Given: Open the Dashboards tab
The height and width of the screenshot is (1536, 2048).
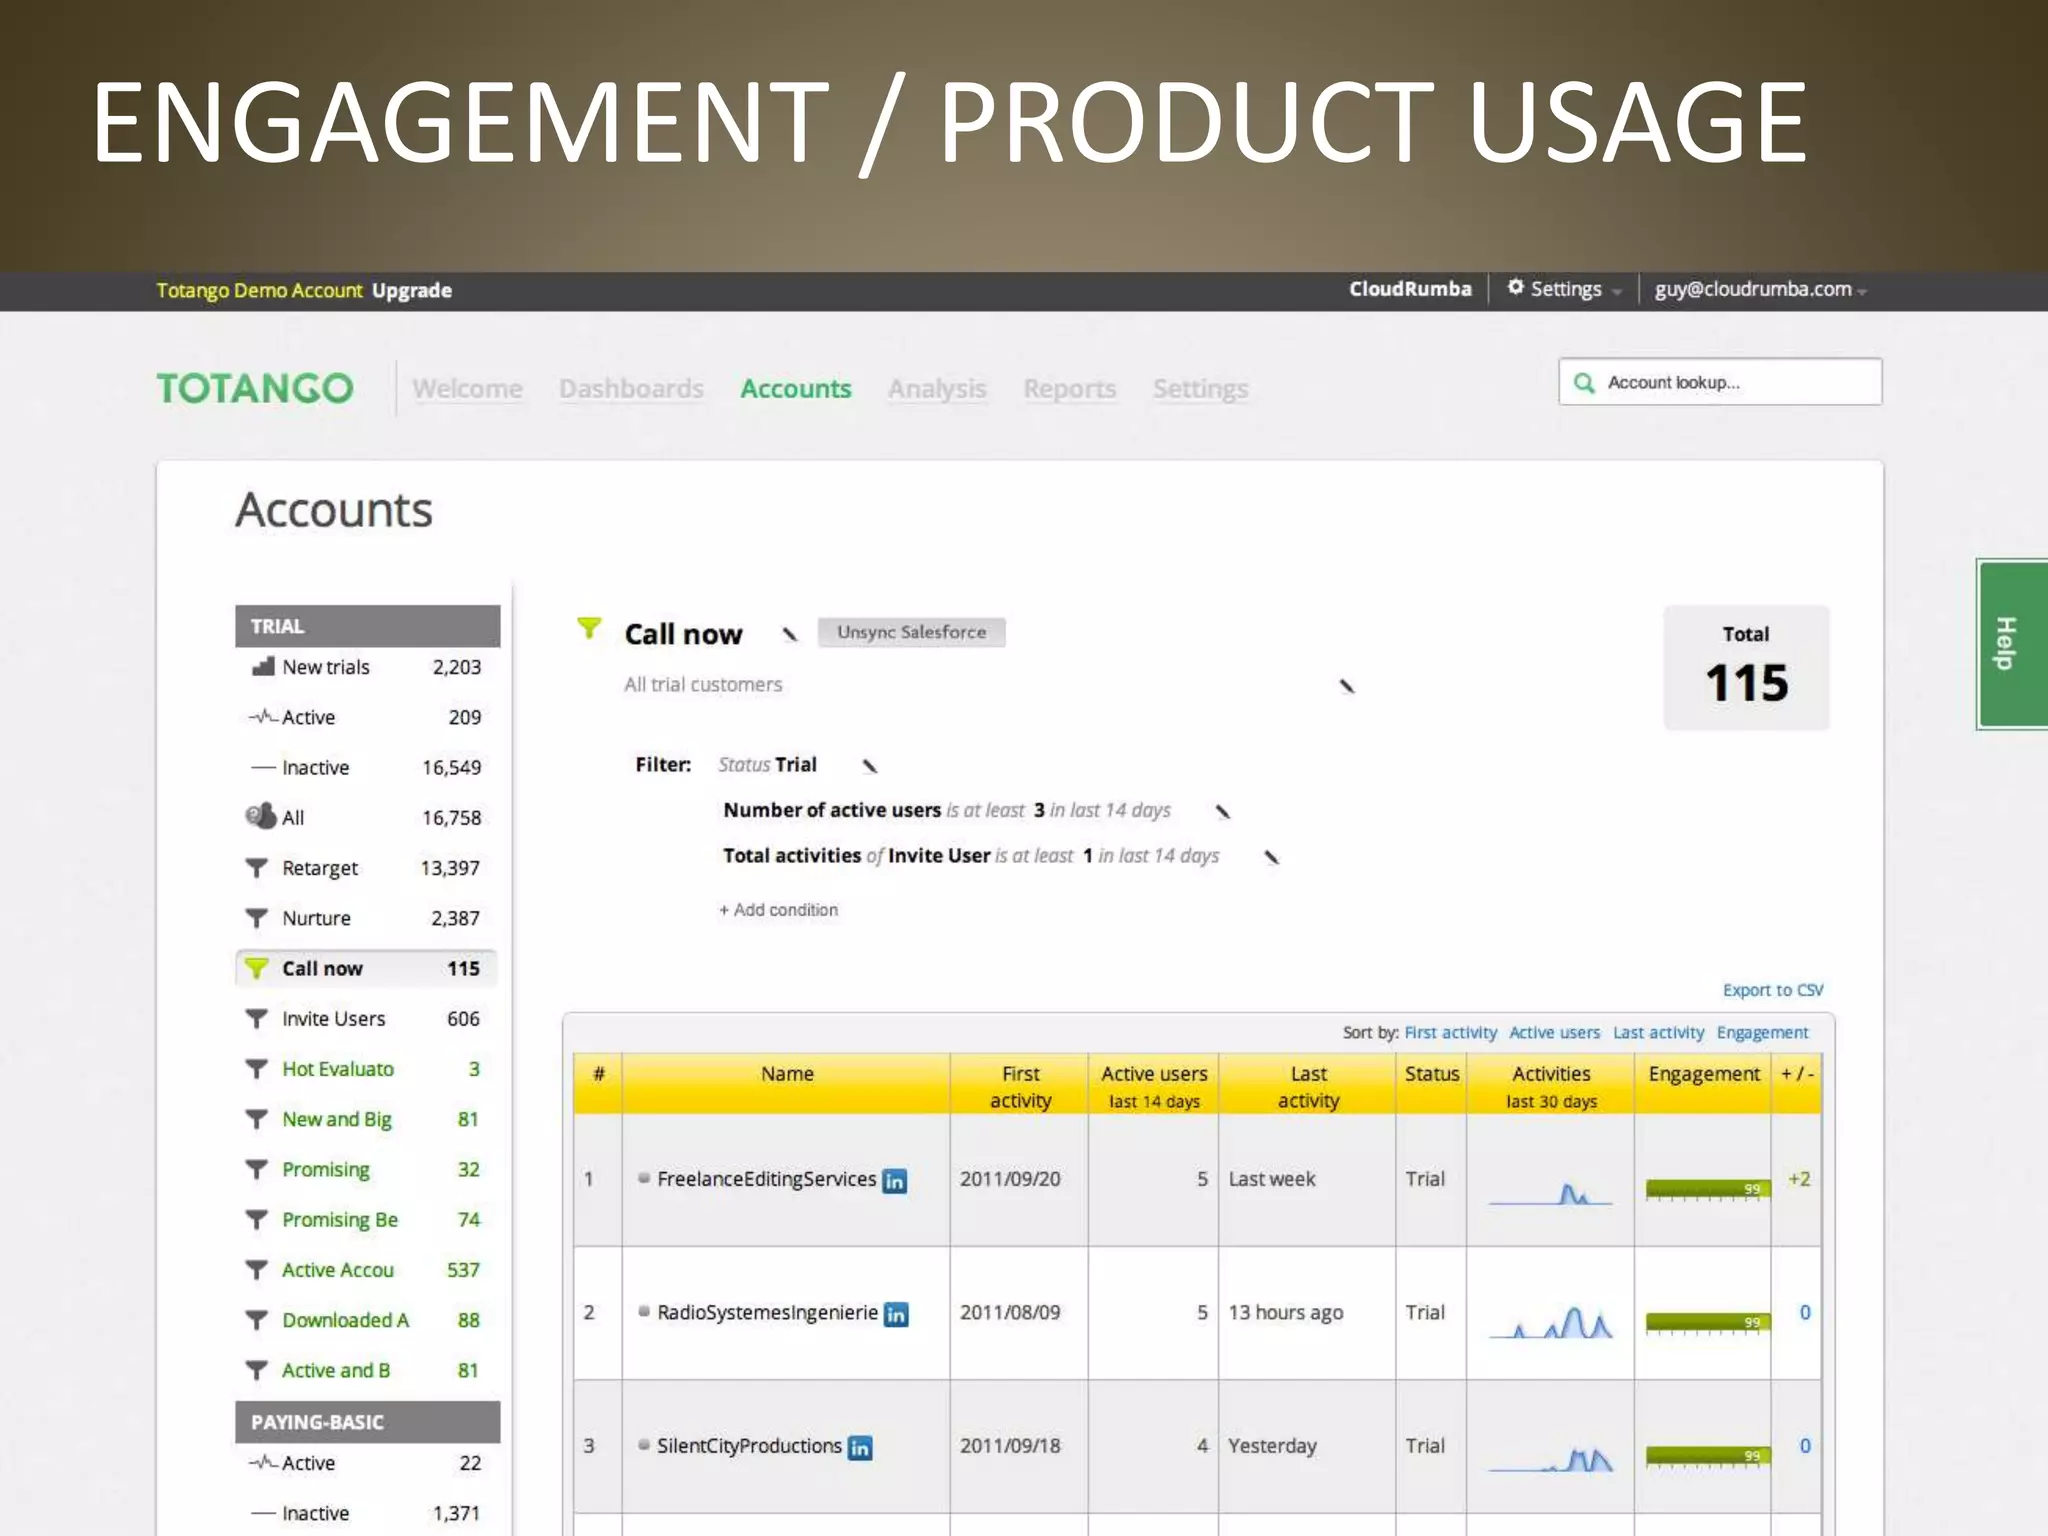Looking at the screenshot, I should click(631, 388).
